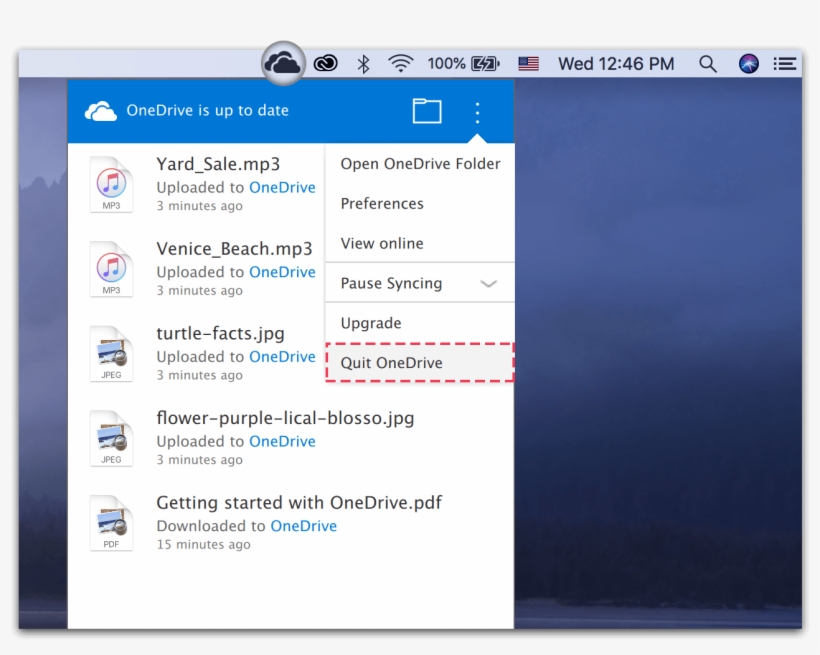Open the folder icon in OneDrive header
This screenshot has height=655, width=820.
coord(426,111)
